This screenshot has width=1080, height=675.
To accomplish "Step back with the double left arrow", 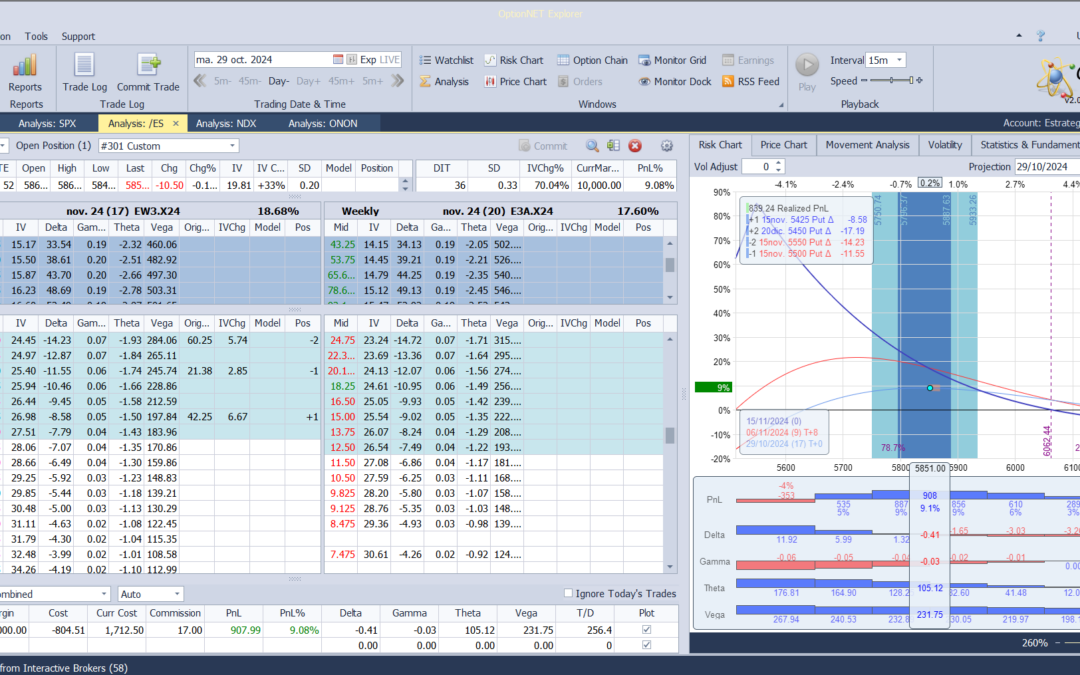I will pyautogui.click(x=200, y=81).
